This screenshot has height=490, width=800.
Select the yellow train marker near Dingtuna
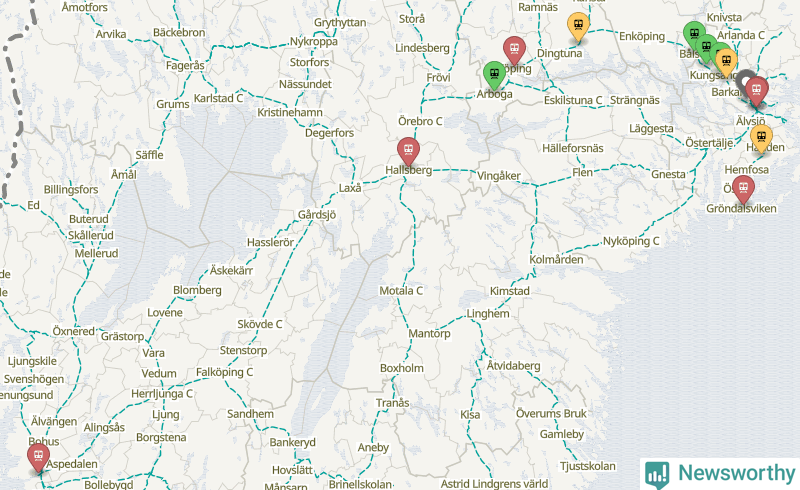click(x=578, y=26)
